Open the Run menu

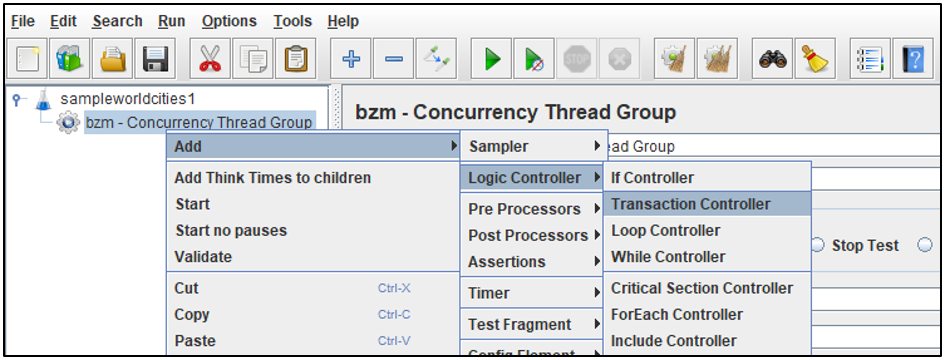pos(172,21)
